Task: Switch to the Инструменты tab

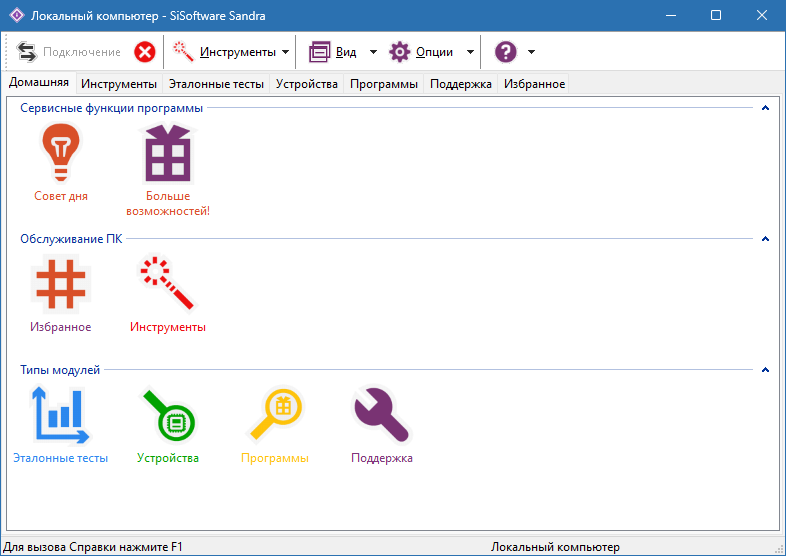Action: coord(119,84)
